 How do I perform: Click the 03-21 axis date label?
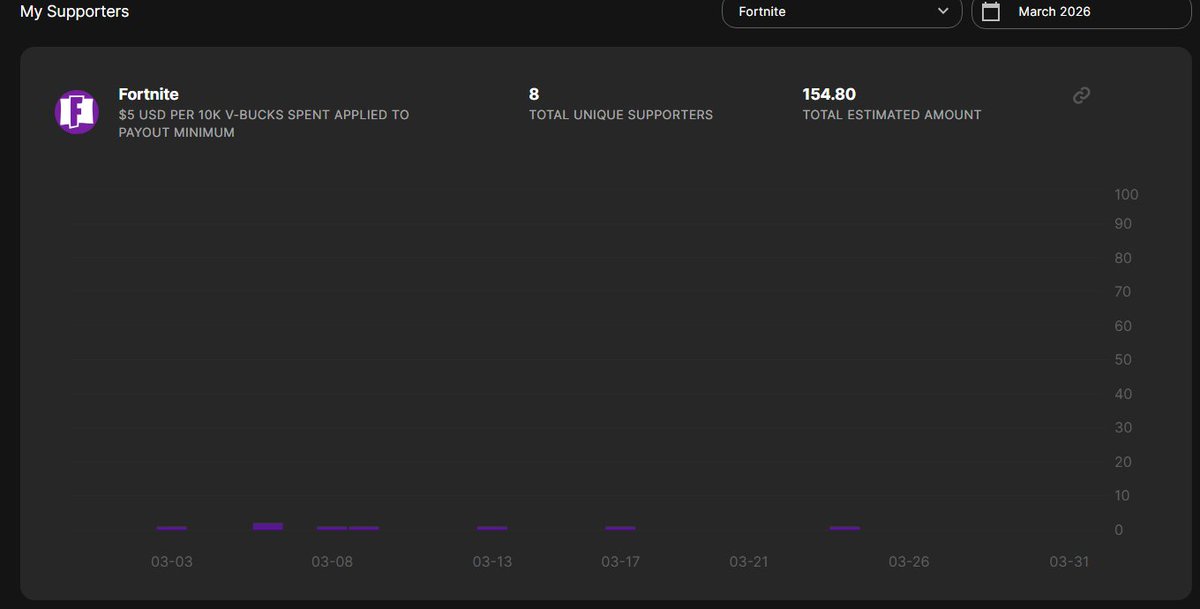(x=749, y=562)
